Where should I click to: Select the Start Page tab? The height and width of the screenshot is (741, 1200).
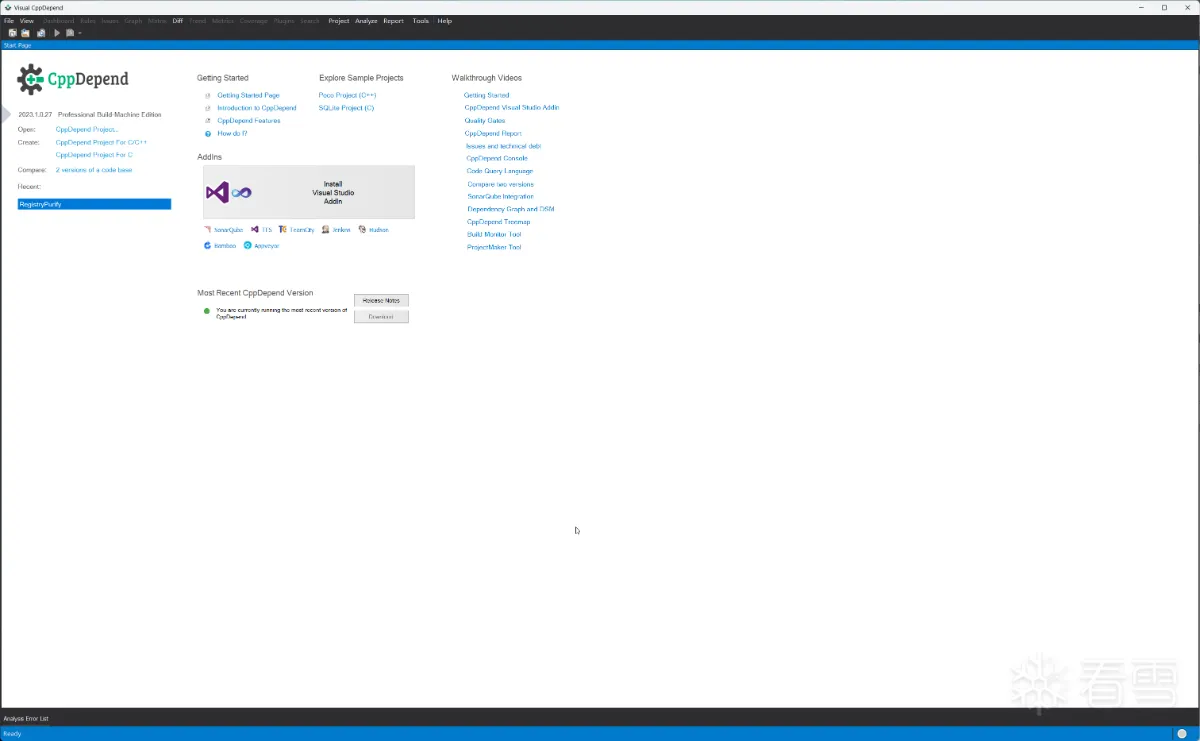pos(17,45)
